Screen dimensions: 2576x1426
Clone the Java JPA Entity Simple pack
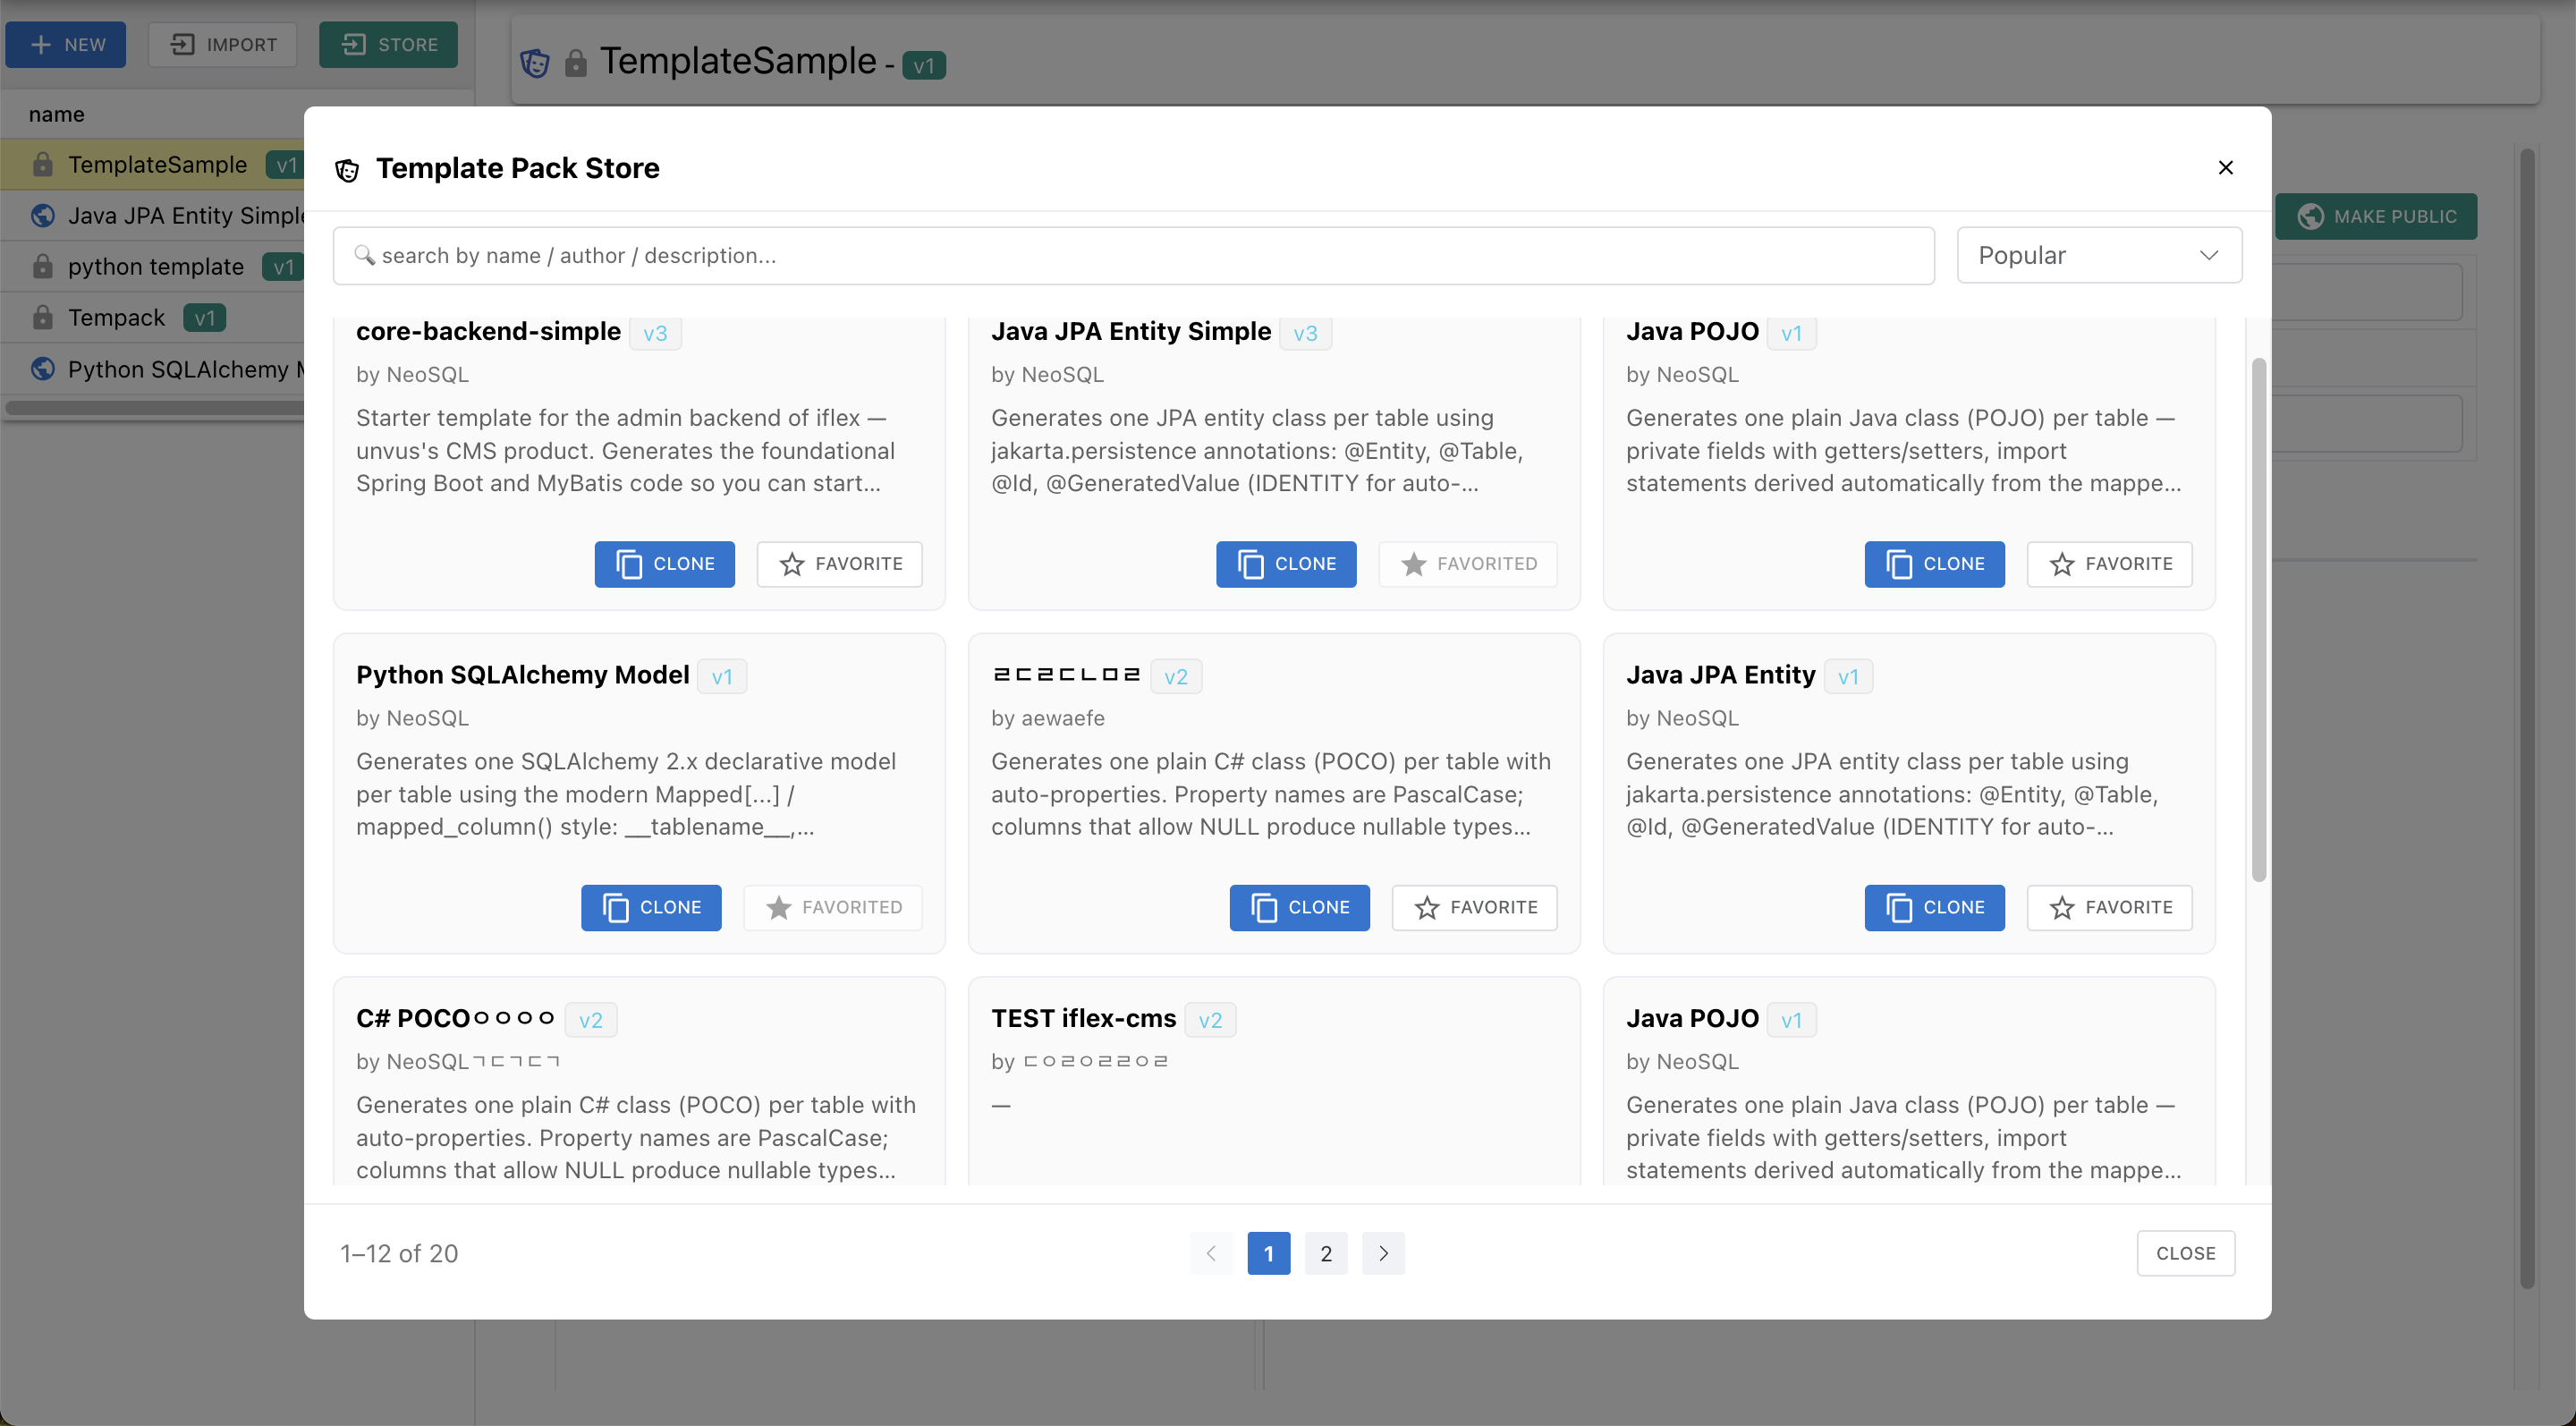(x=1285, y=564)
